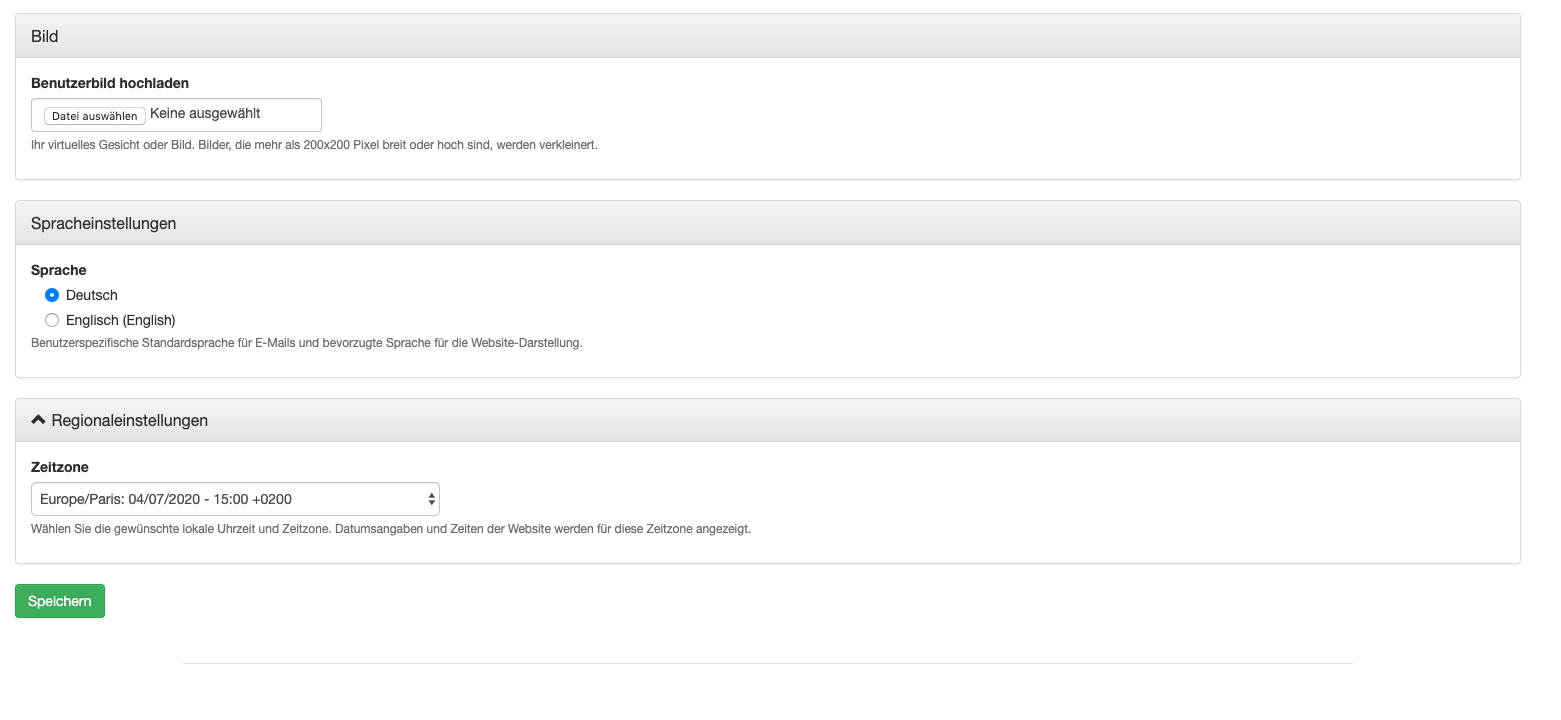The height and width of the screenshot is (720, 1561).
Task: Click the Englisch (English) label text
Action: [121, 320]
